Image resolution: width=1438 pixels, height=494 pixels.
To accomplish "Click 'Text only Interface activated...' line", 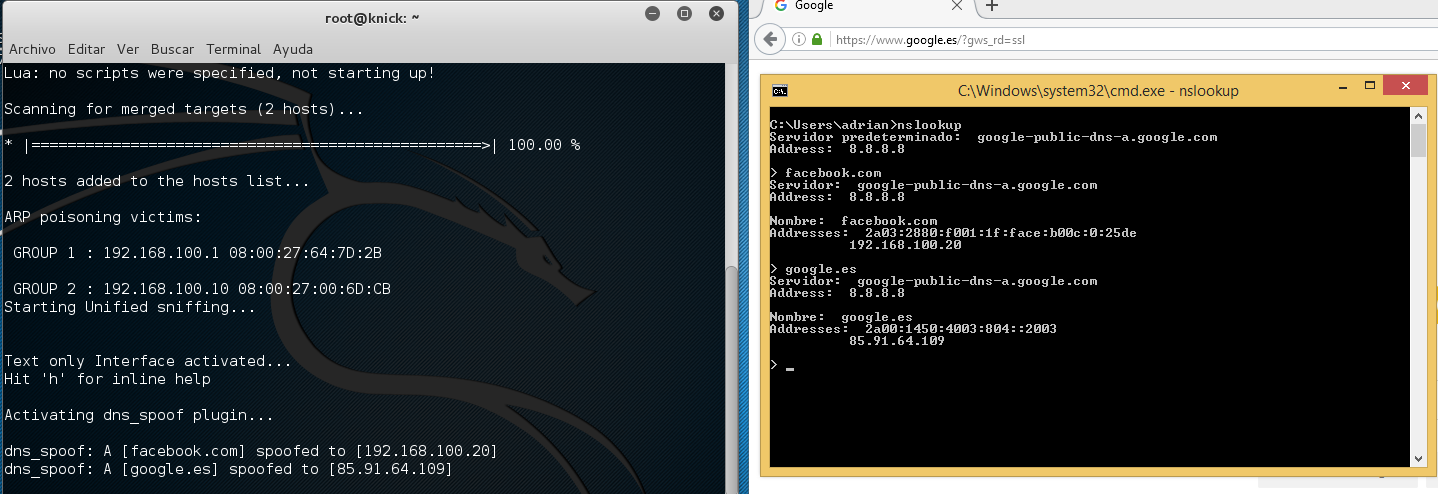I will (148, 361).
